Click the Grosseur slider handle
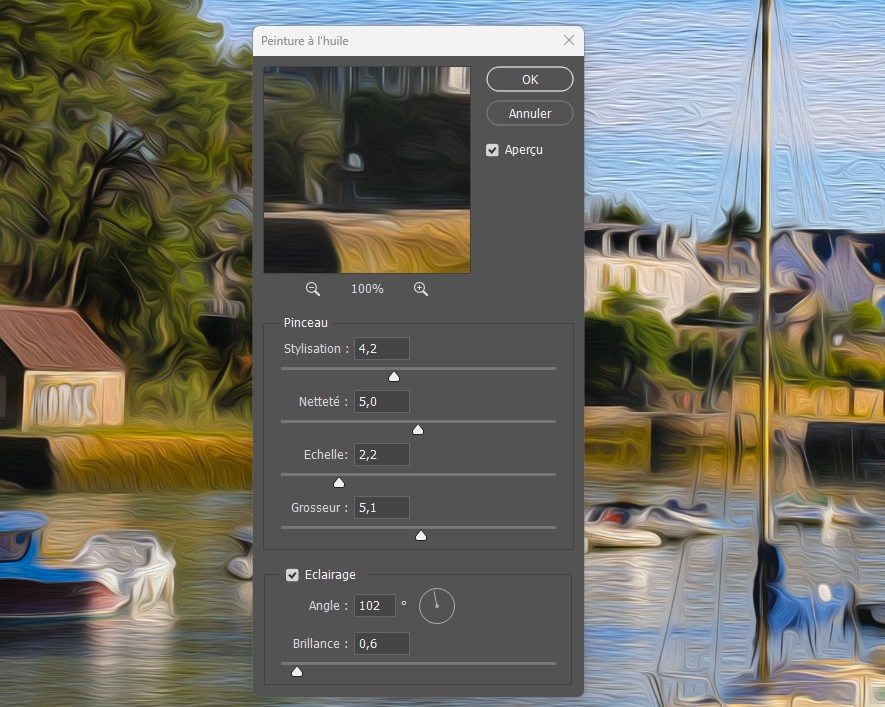Screen dimensions: 885x707 tap(421, 535)
